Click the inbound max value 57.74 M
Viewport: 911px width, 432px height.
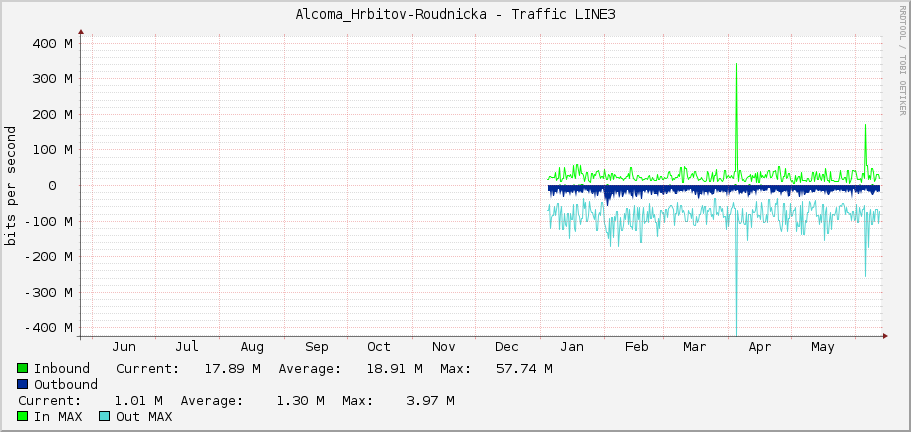pos(525,369)
